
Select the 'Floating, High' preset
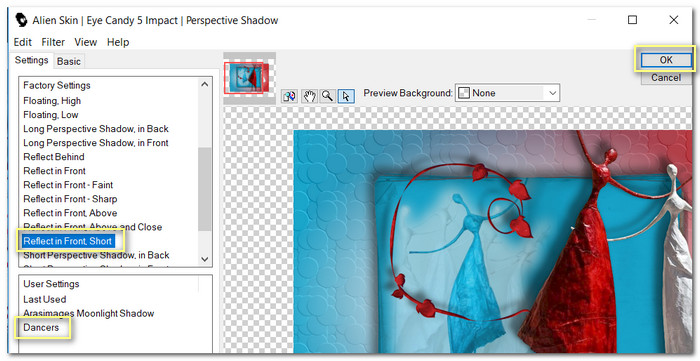point(52,101)
